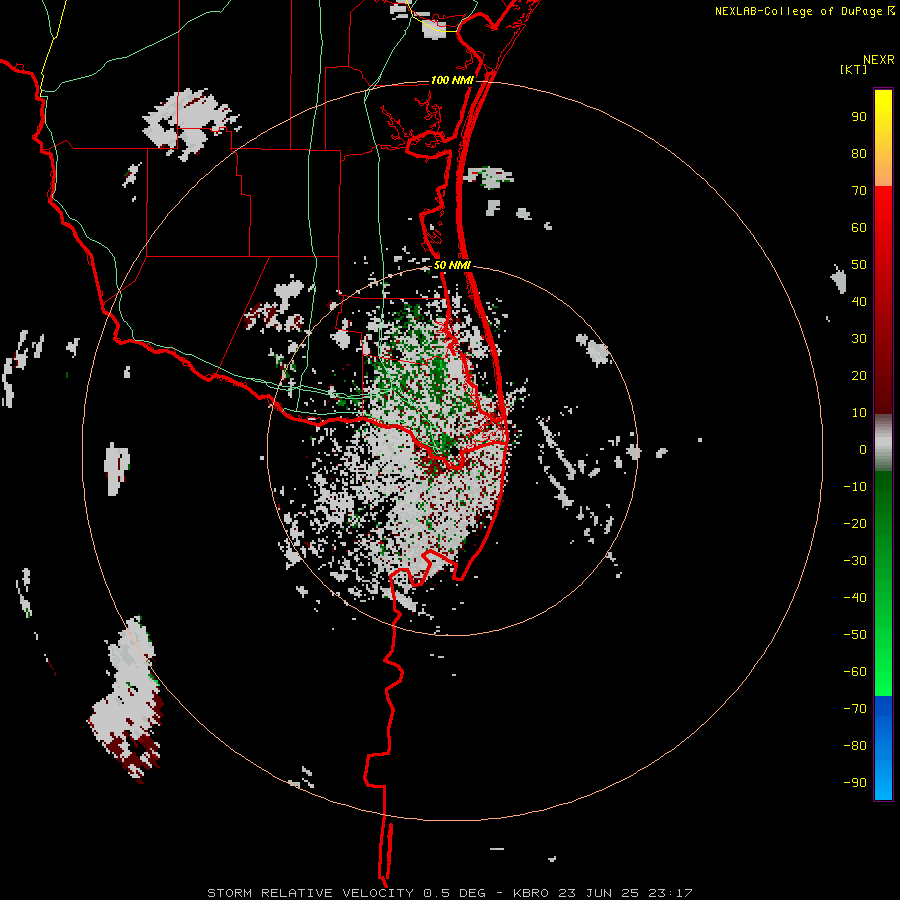
Task: Click the -20 scale value
Action: coord(855,523)
